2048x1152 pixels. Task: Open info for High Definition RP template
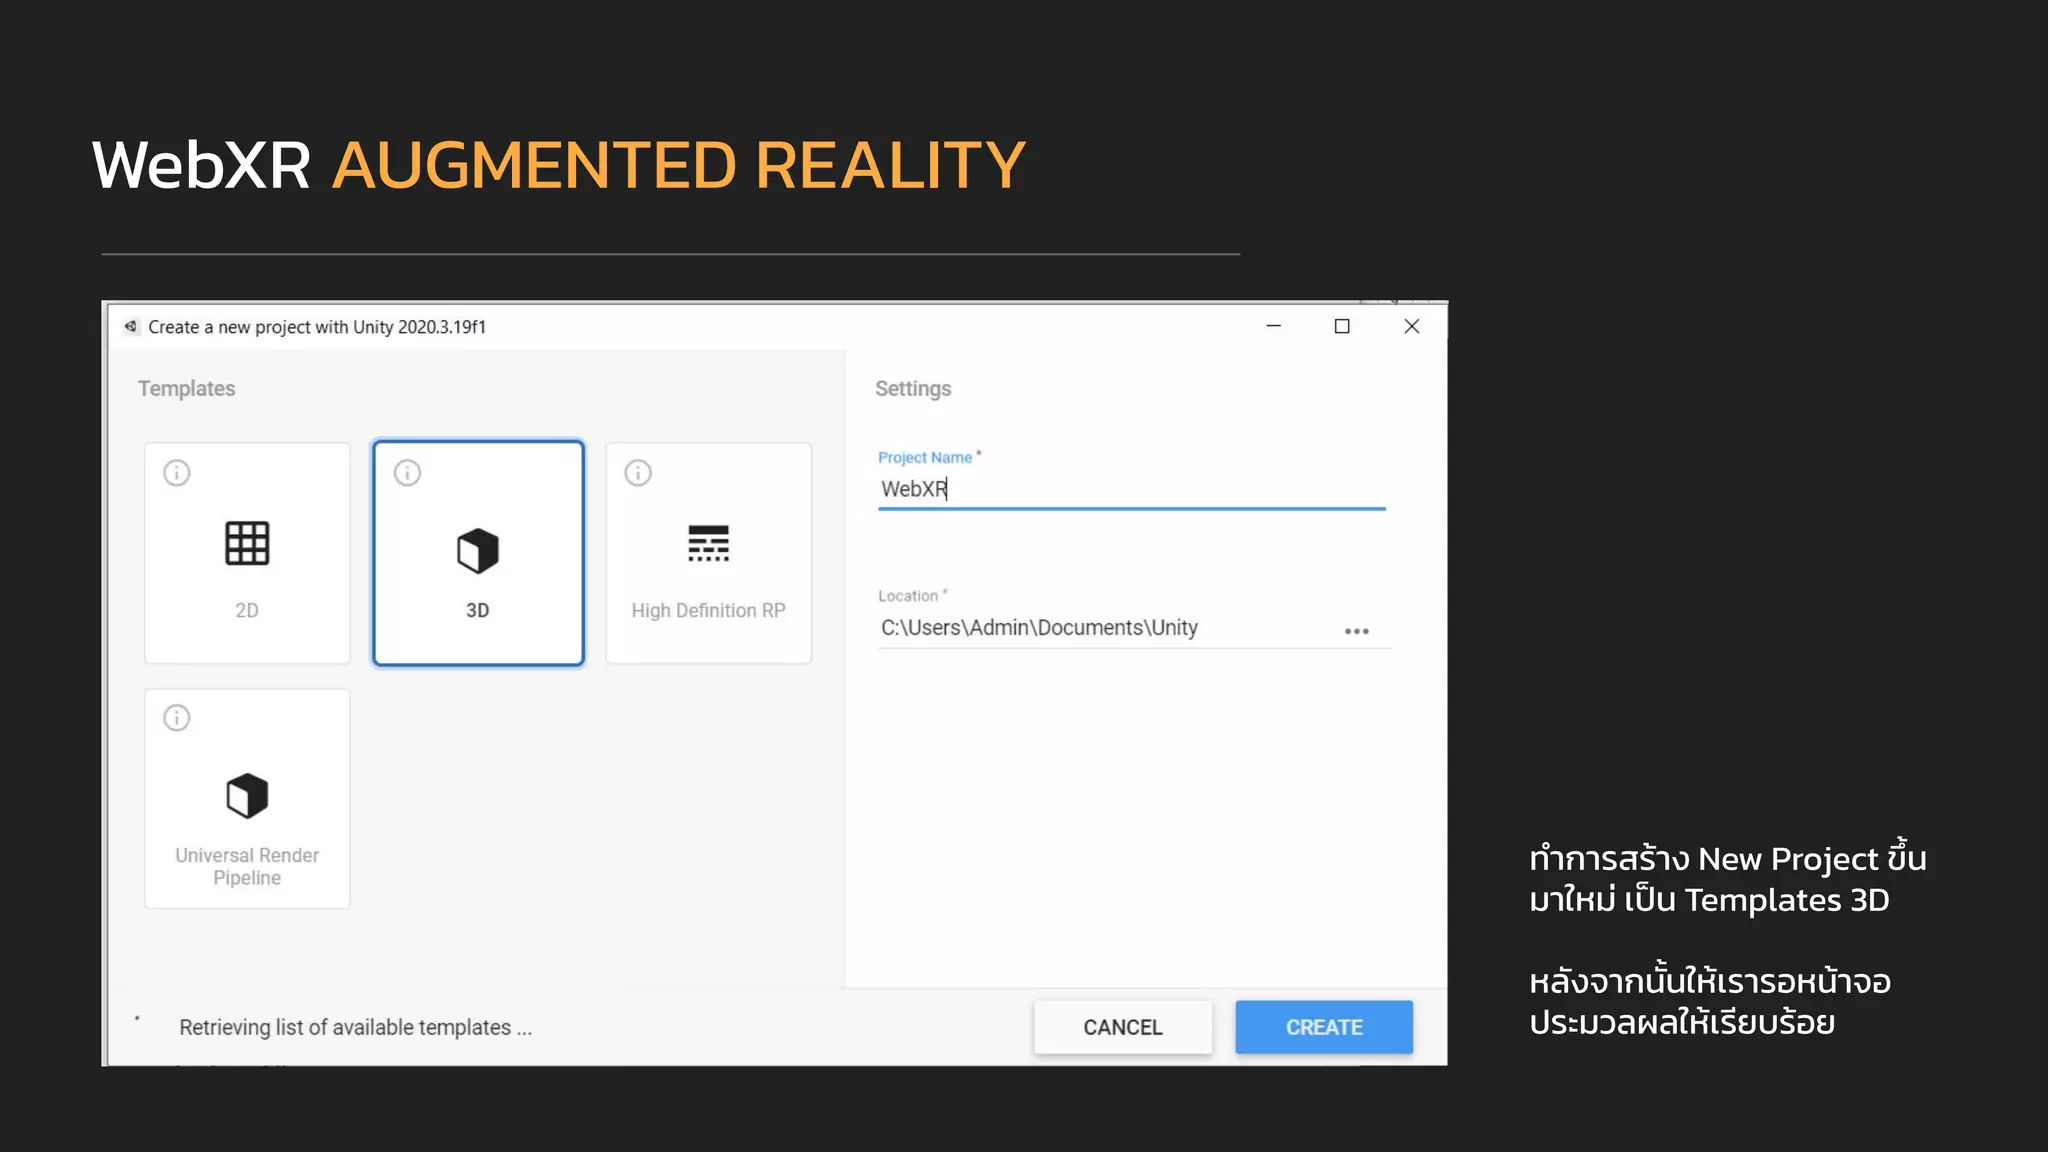tap(638, 473)
